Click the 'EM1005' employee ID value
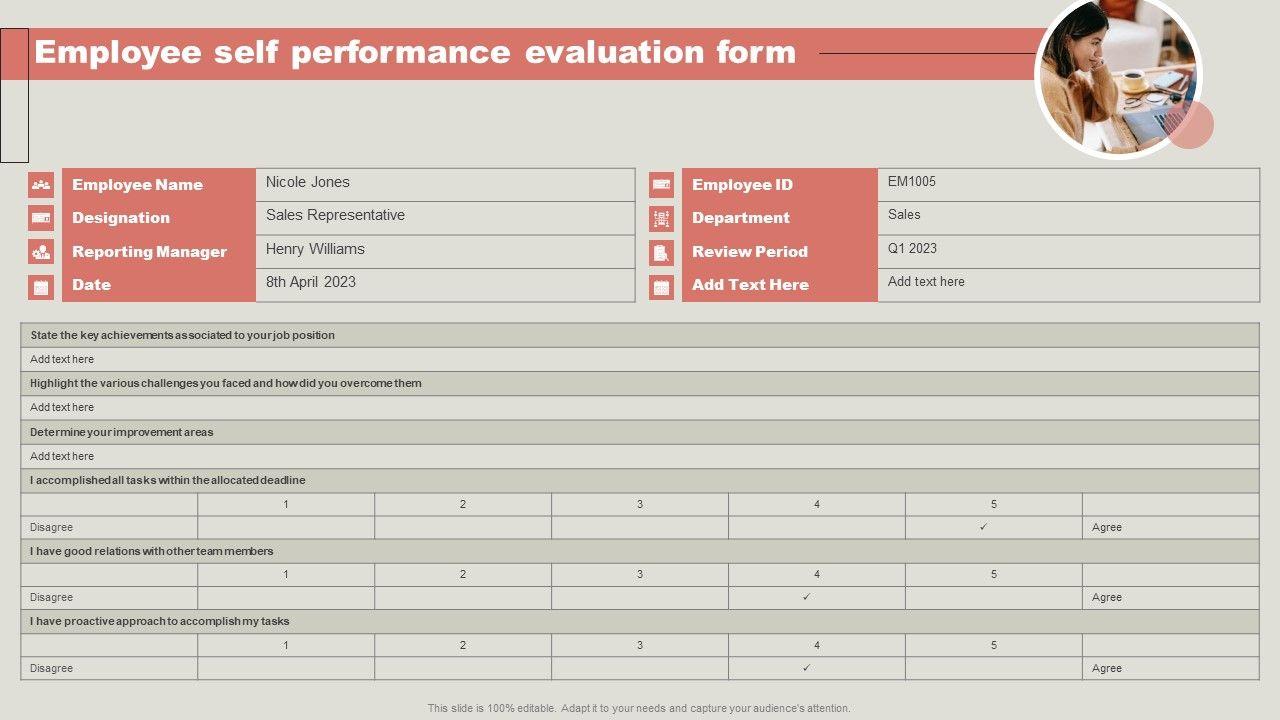The image size is (1280, 720). click(x=912, y=182)
